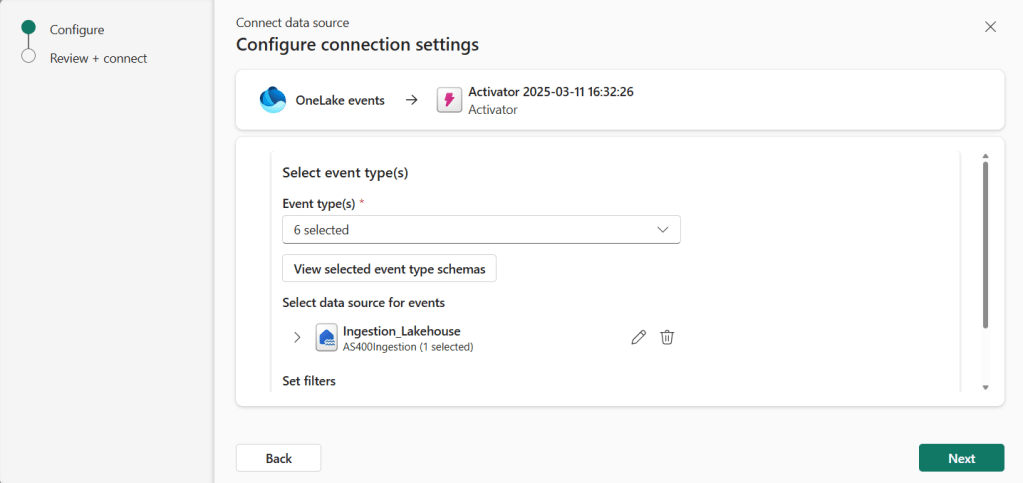The image size is (1023, 483).
Task: Click the vertical scrollbar thumb in settings panel
Action: click(x=985, y=245)
